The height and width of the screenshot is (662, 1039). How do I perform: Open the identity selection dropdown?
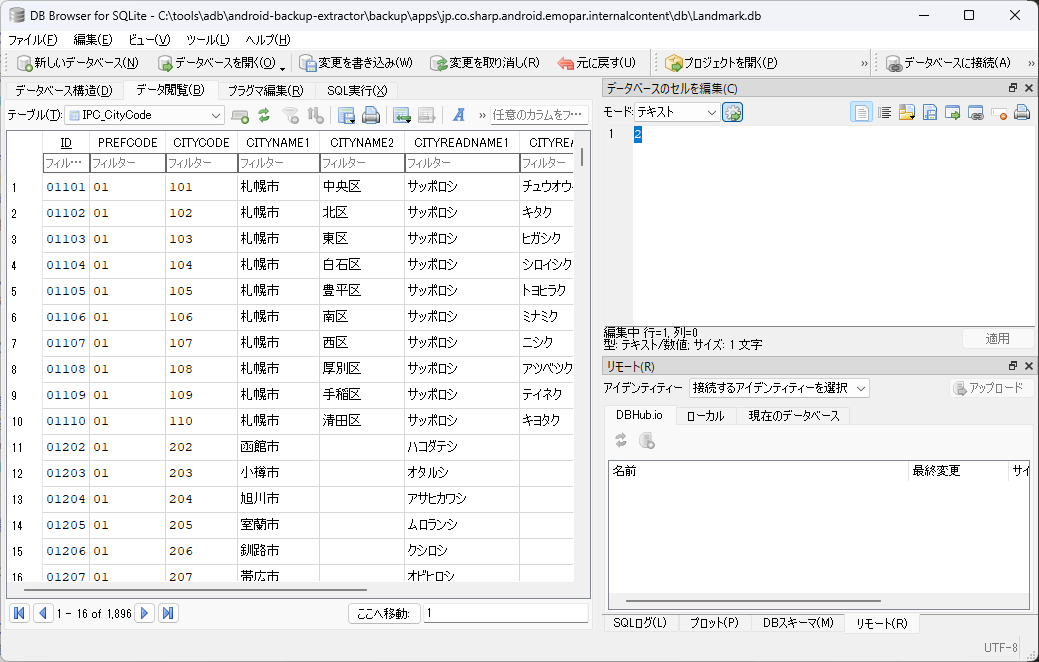click(779, 388)
